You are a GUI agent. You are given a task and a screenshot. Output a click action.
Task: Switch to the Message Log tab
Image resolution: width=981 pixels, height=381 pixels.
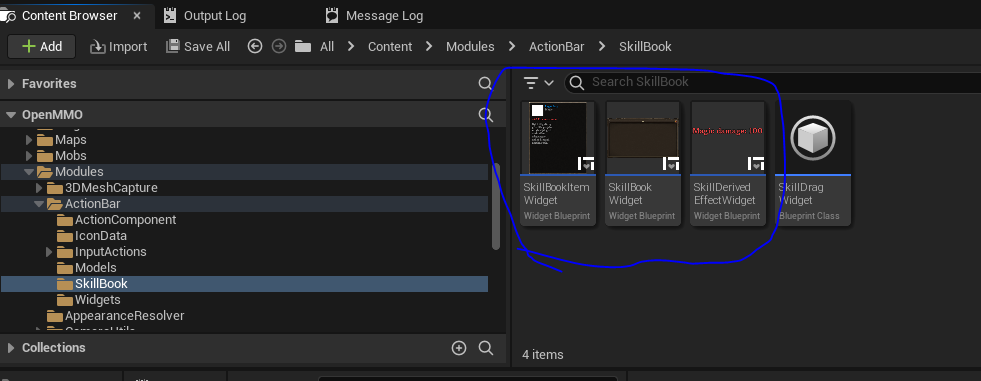pos(374,16)
